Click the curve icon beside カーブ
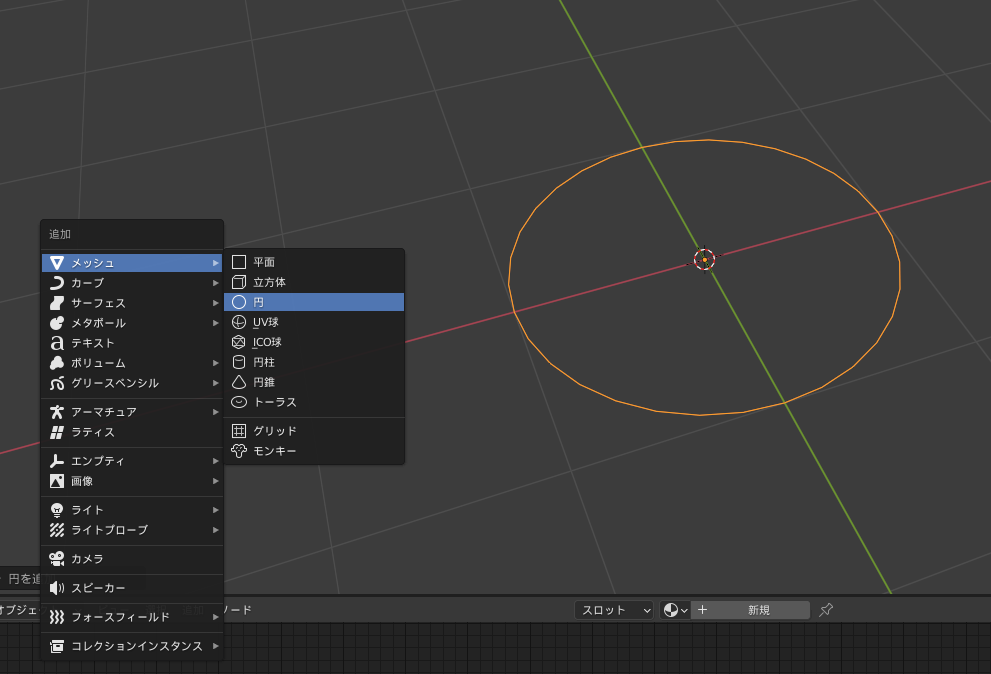Viewport: 991px width, 674px height. 57,283
